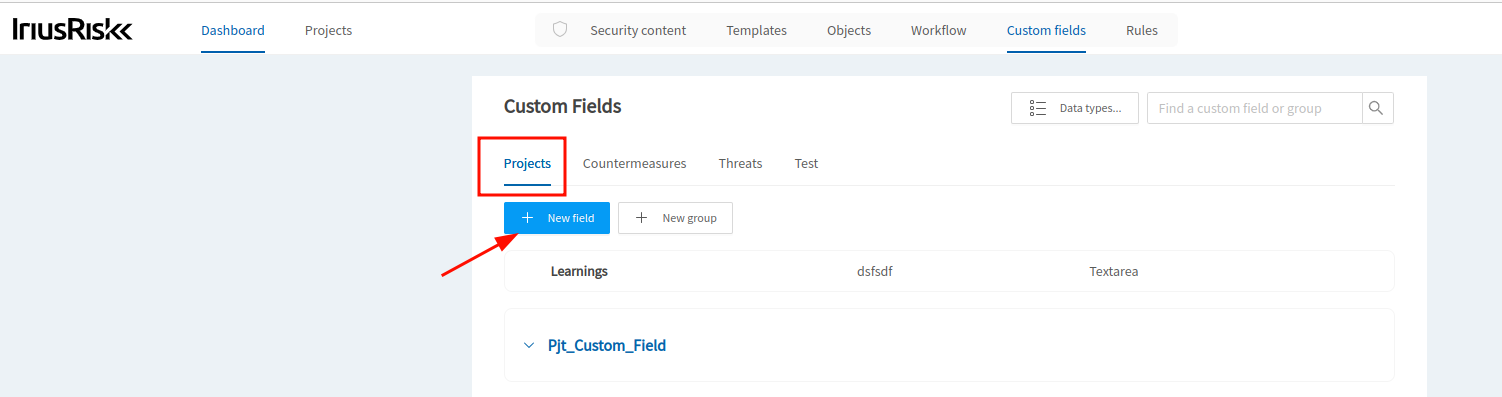Image resolution: width=1502 pixels, height=397 pixels.
Task: Switch to the Objects section
Action: click(x=849, y=30)
